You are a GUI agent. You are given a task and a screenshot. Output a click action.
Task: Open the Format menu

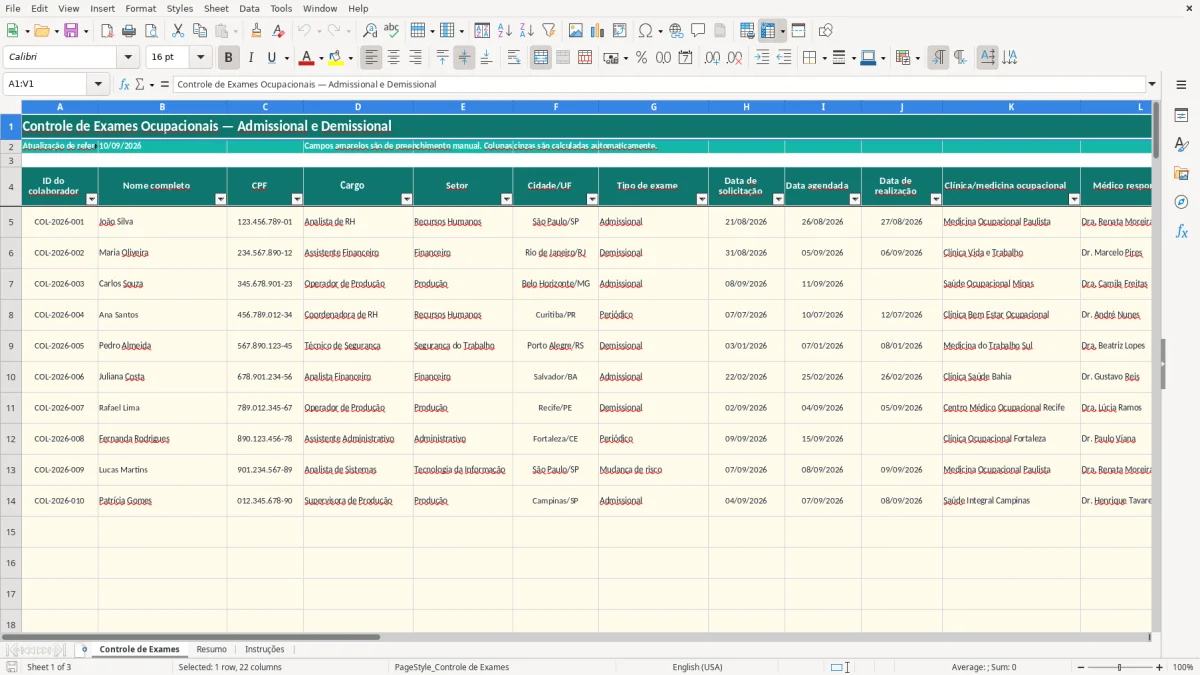(140, 8)
